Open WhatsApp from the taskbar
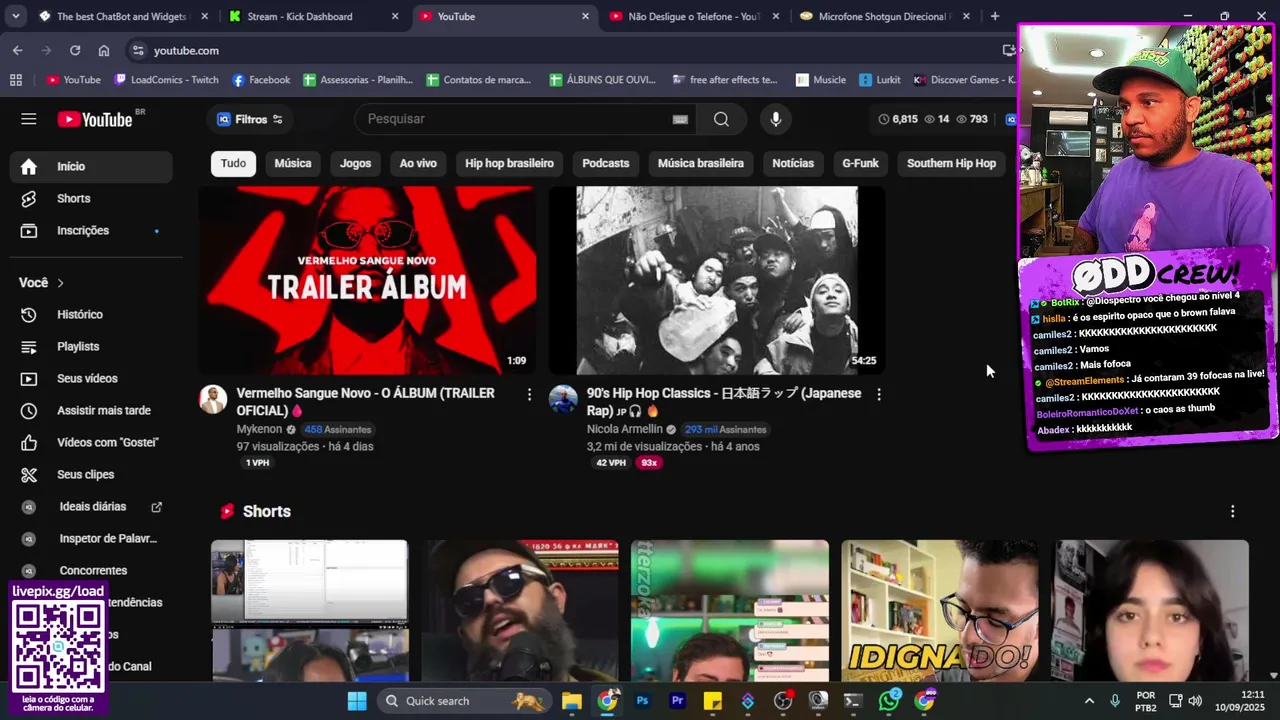Screen dimensions: 1280x720 pyautogui.click(x=889, y=701)
